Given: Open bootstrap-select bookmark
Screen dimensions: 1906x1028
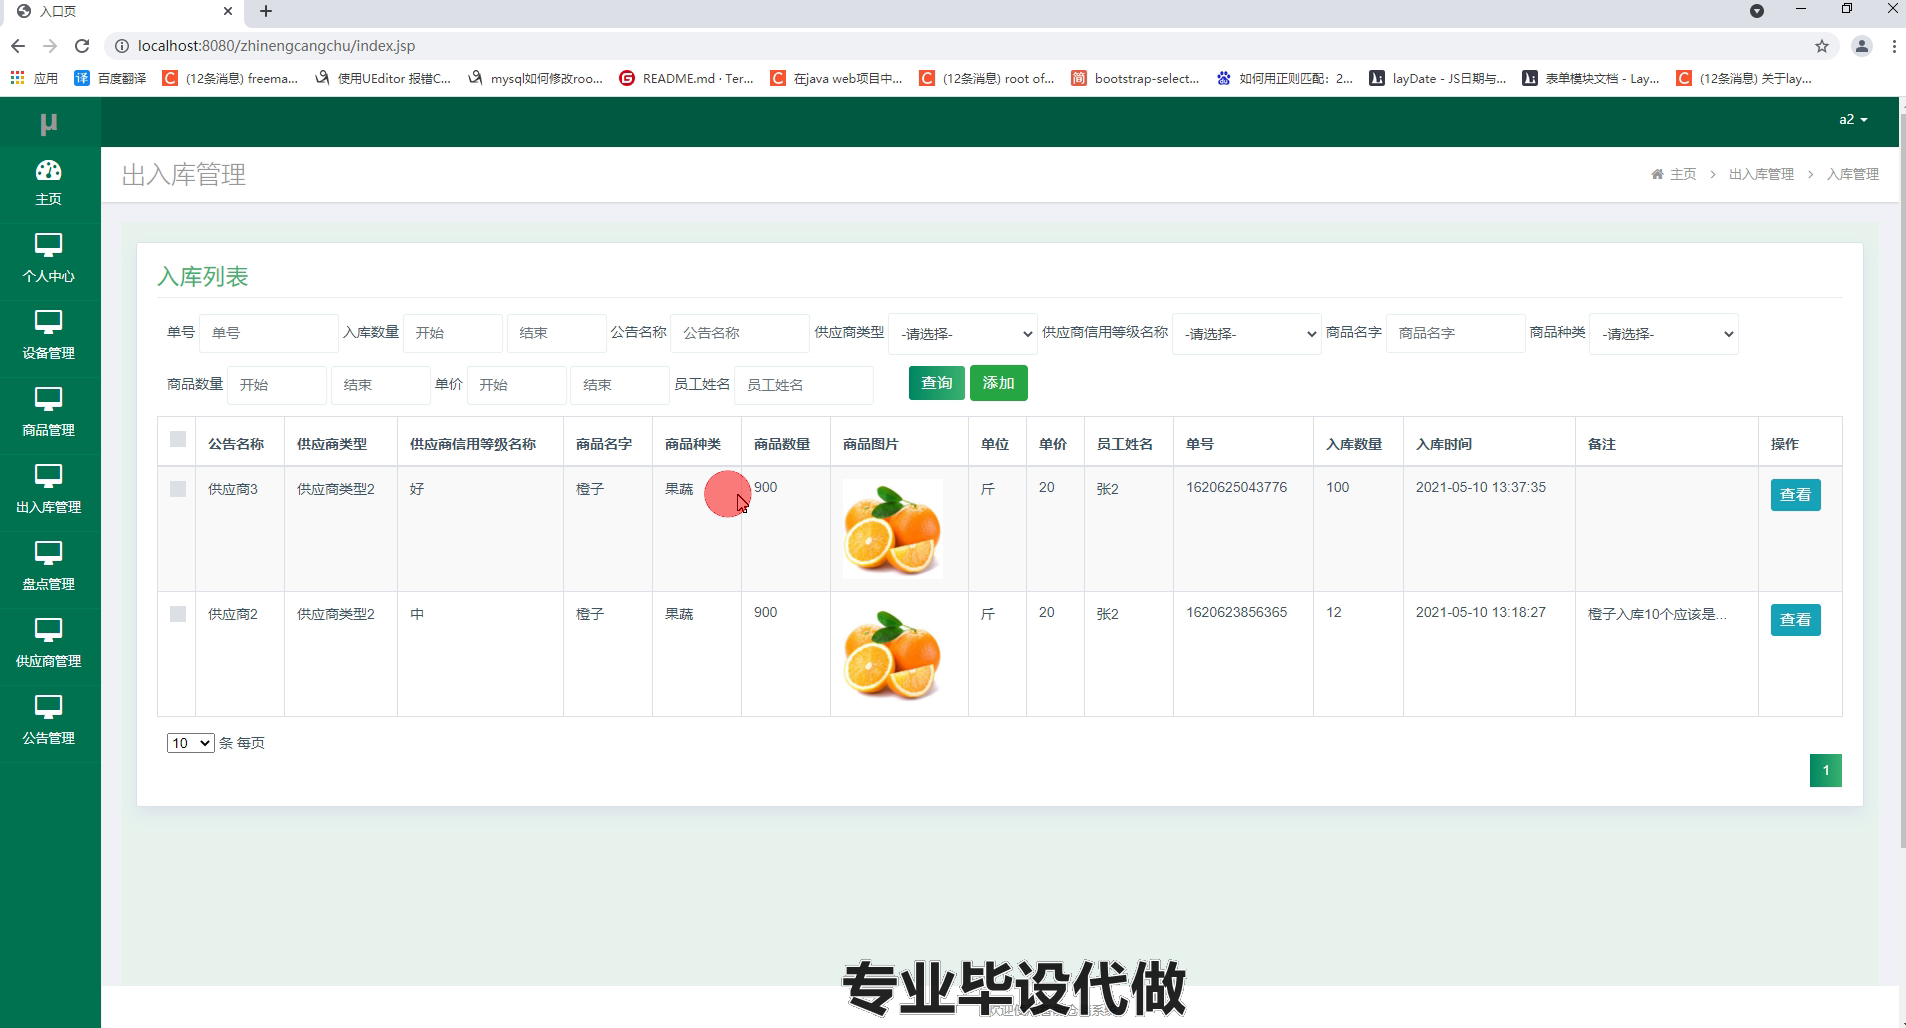Looking at the screenshot, I should [x=1135, y=78].
